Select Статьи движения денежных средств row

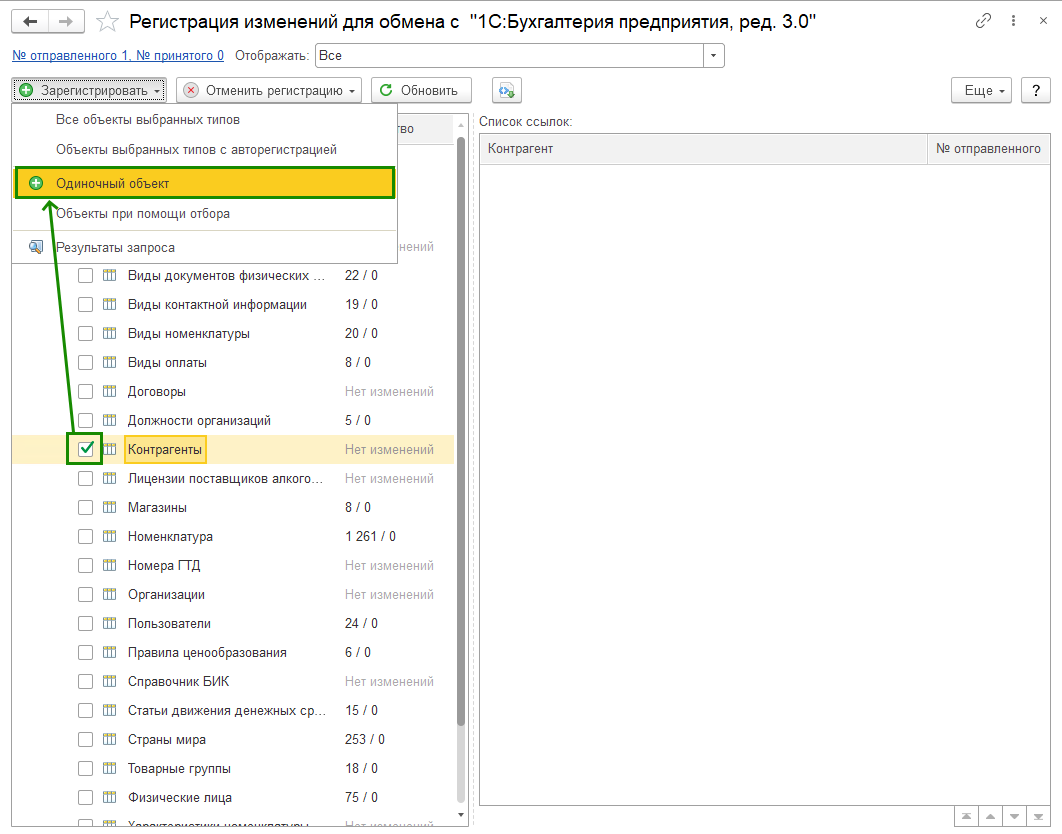coord(233,710)
